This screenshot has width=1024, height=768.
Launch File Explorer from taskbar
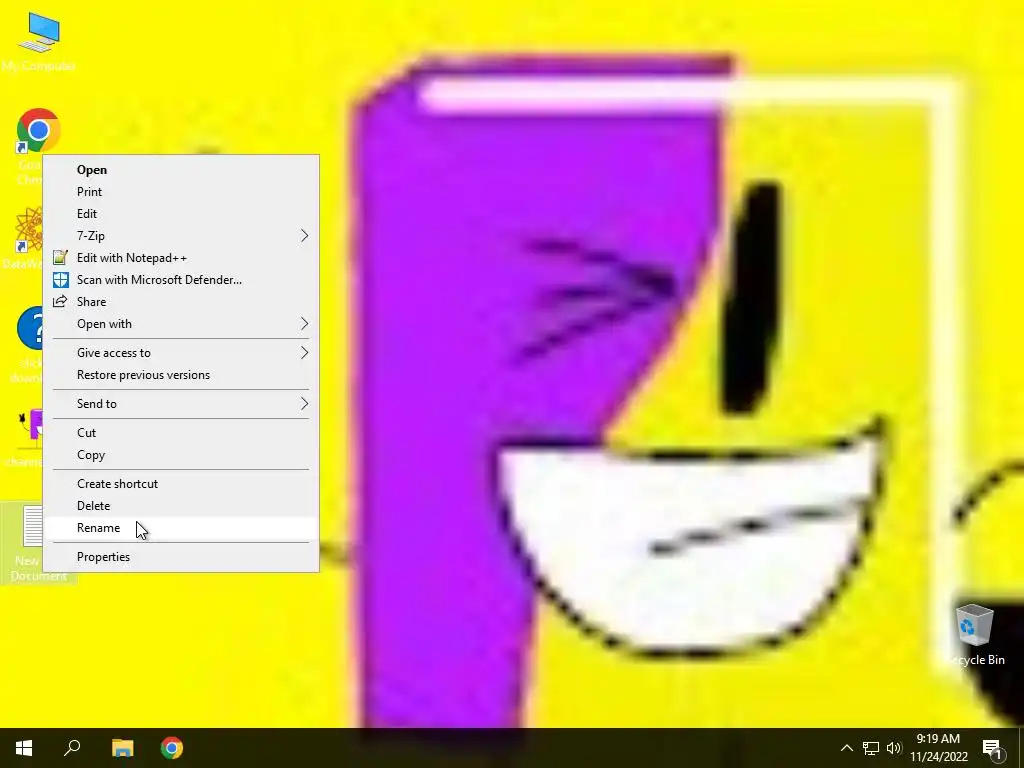tap(122, 748)
